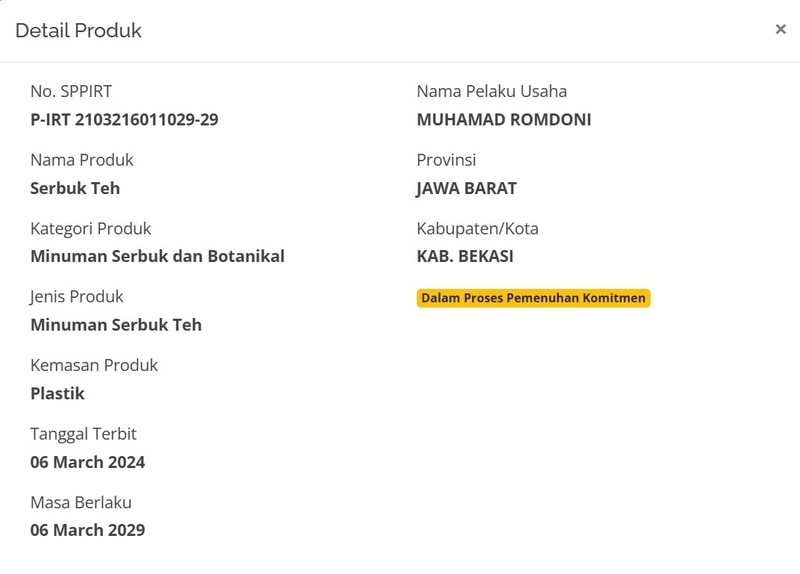Select the issue date 06 March 2024

[87, 462]
